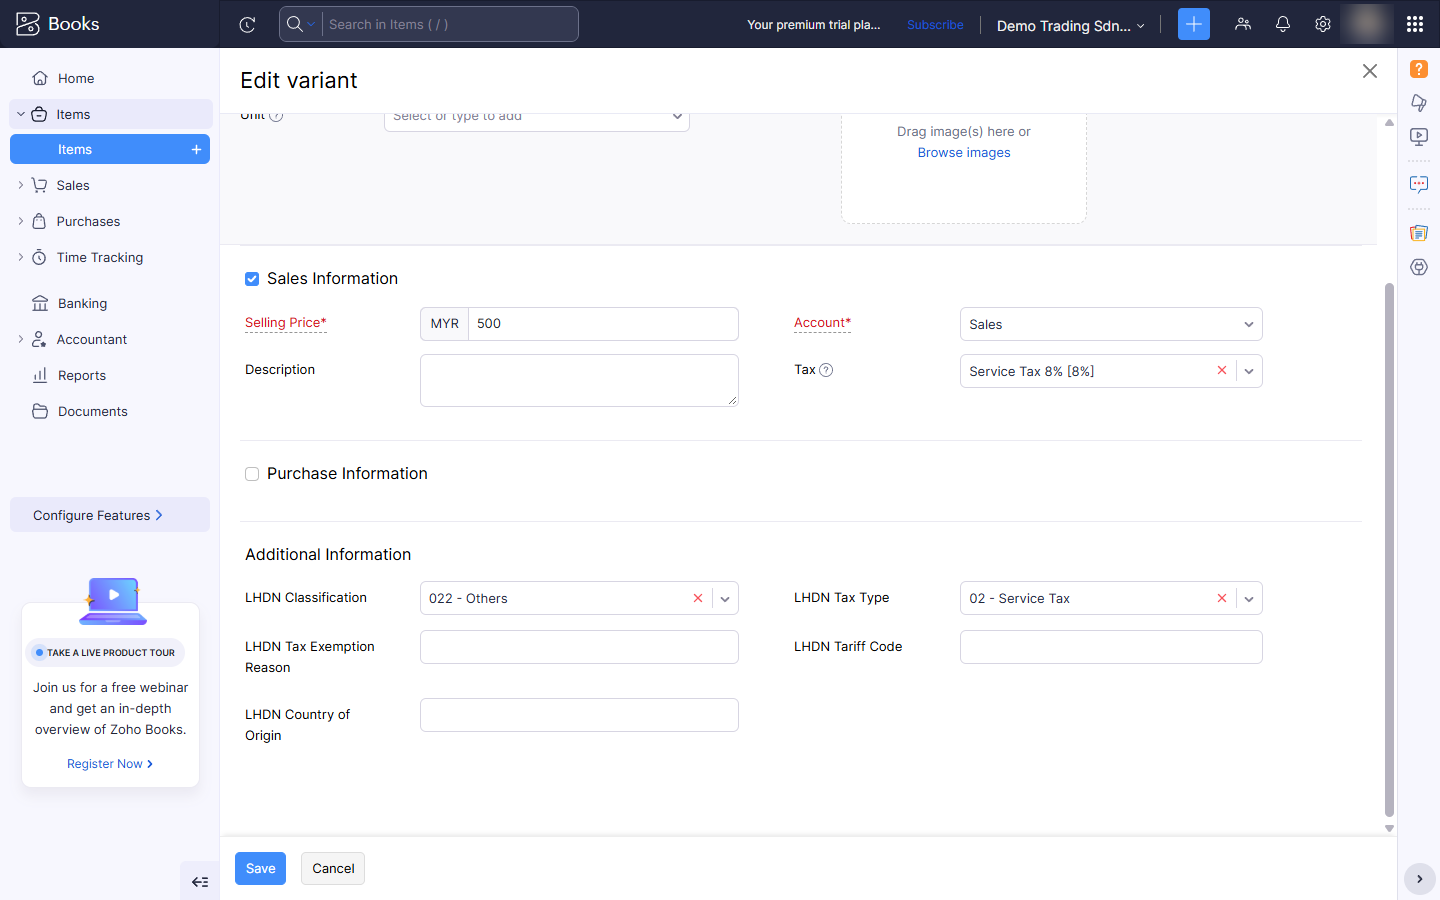1440x900 pixels.
Task: Open the Tax dropdown arrow
Action: pyautogui.click(x=1249, y=371)
